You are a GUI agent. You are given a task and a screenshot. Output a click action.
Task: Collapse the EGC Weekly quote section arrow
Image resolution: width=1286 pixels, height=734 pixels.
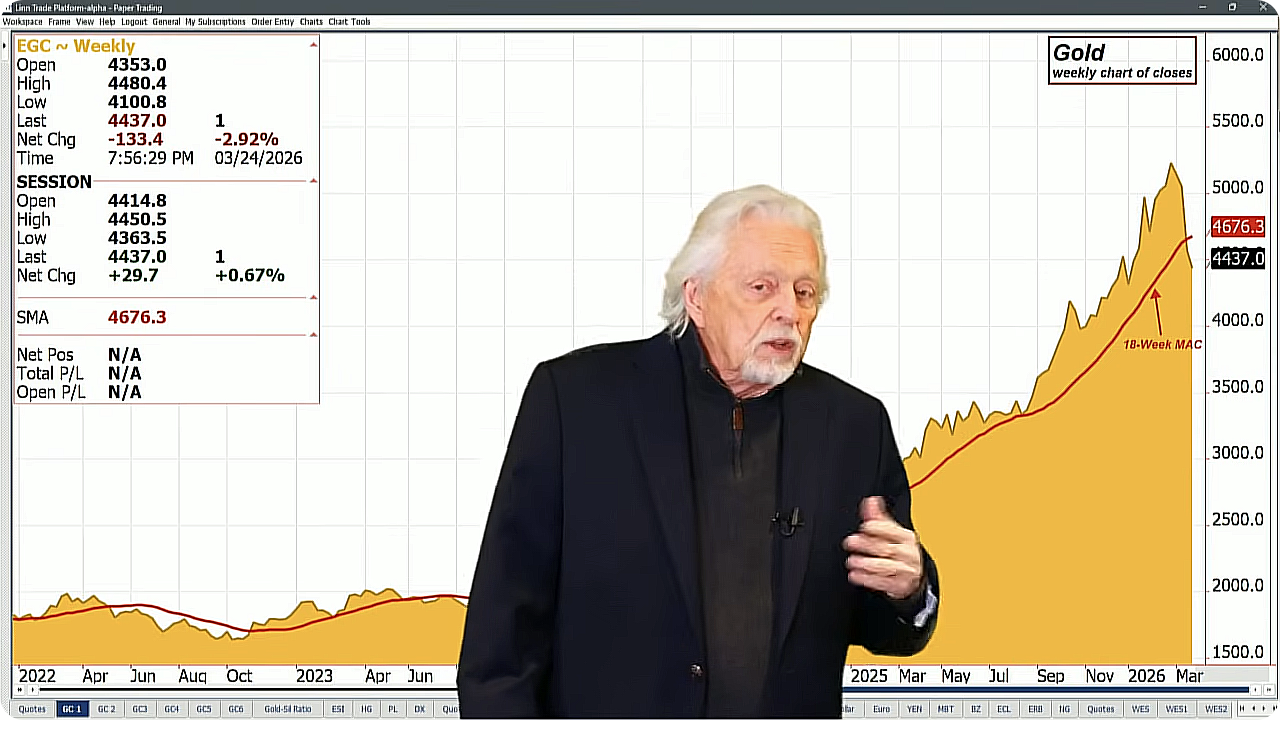point(313,45)
